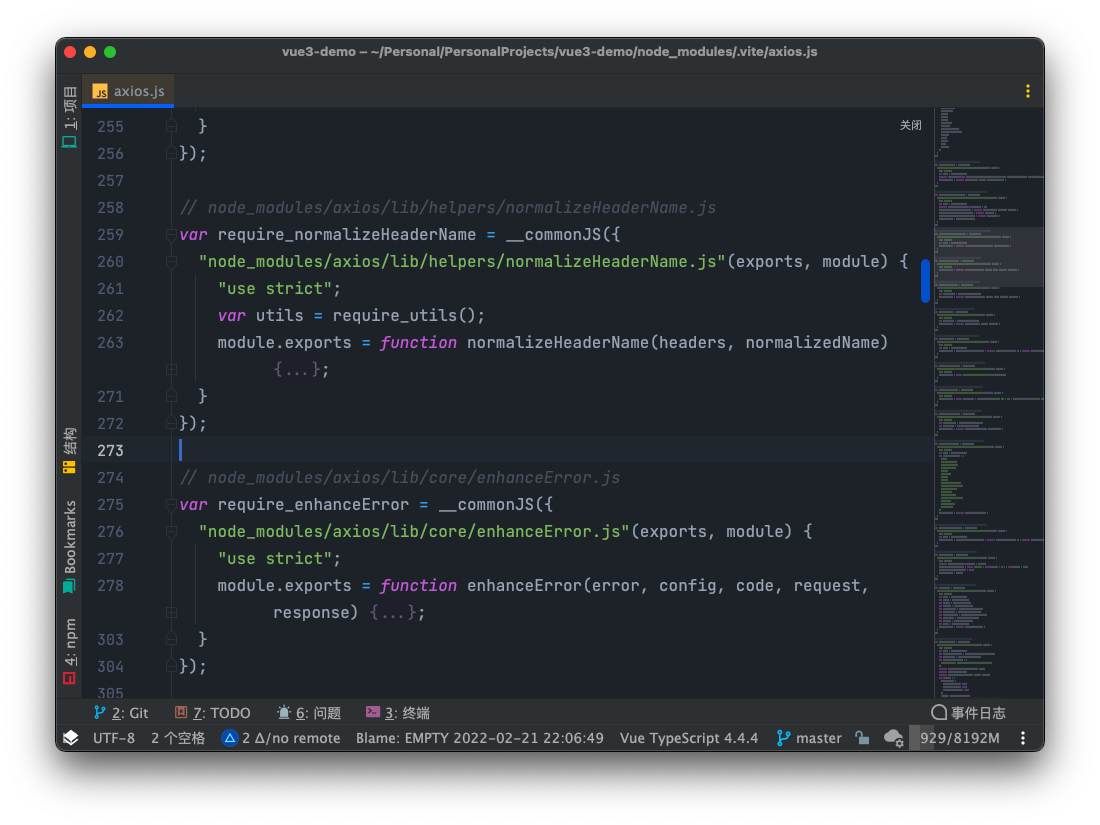Click the Blame: EMPTY annotation in status bar

(x=480, y=738)
